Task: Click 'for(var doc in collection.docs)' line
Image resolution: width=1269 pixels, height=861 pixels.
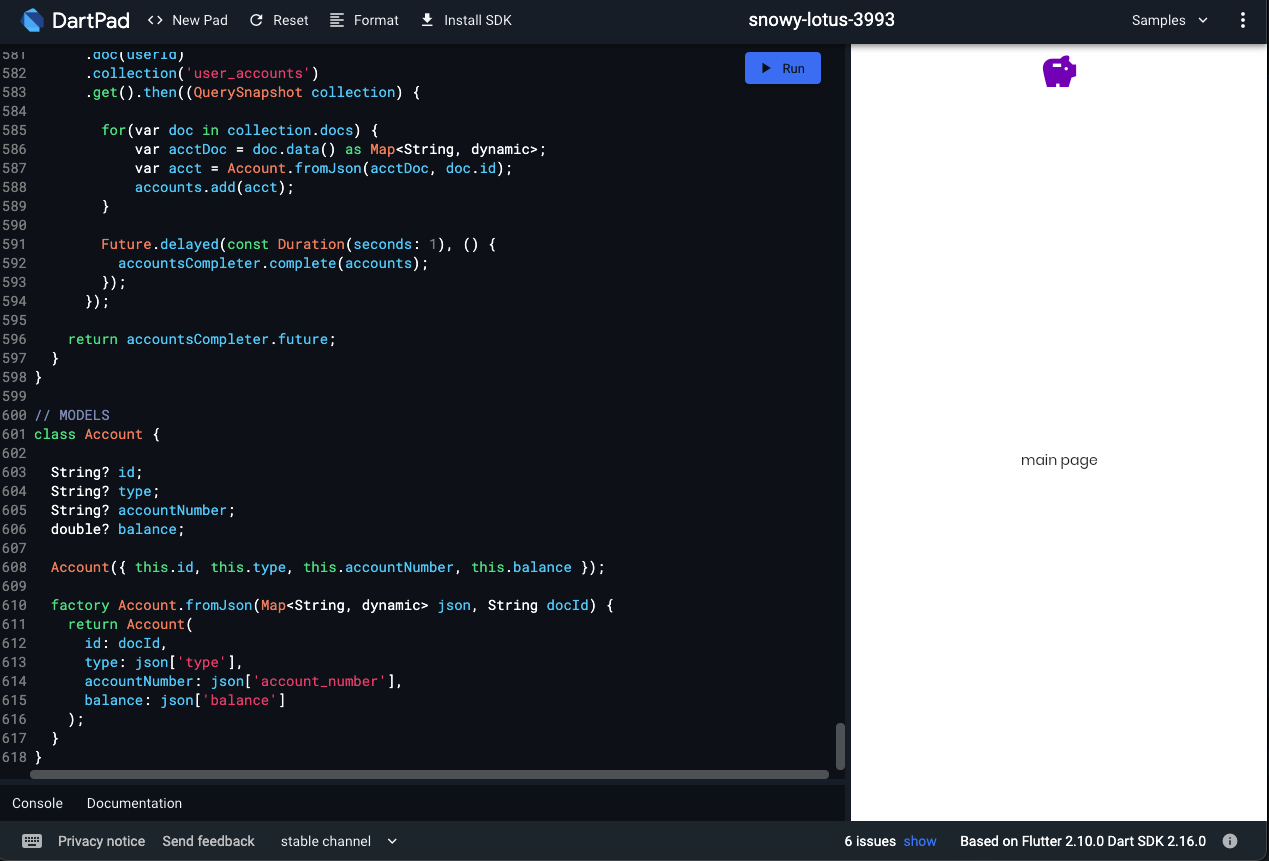Action: tap(240, 130)
